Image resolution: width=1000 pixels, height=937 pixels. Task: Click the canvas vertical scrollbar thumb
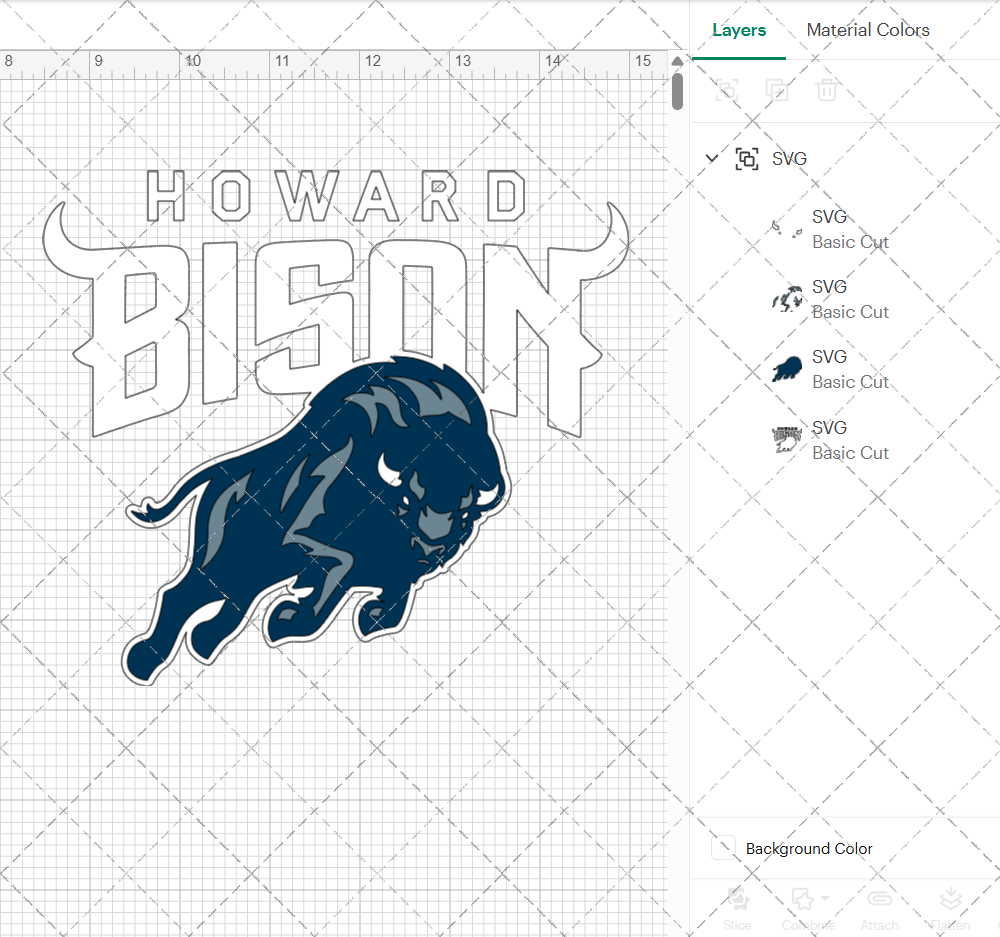677,91
